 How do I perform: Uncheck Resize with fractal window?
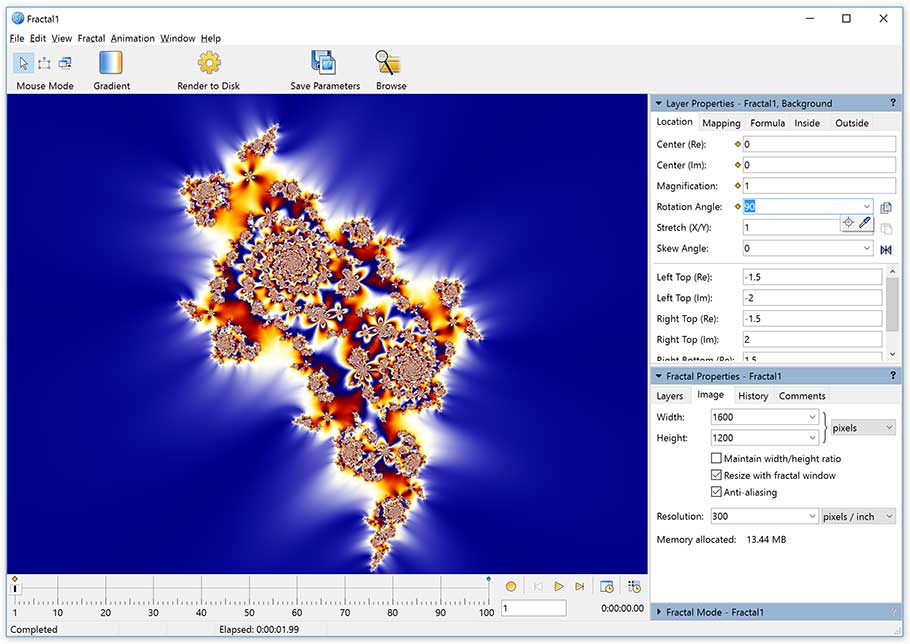tap(716, 475)
